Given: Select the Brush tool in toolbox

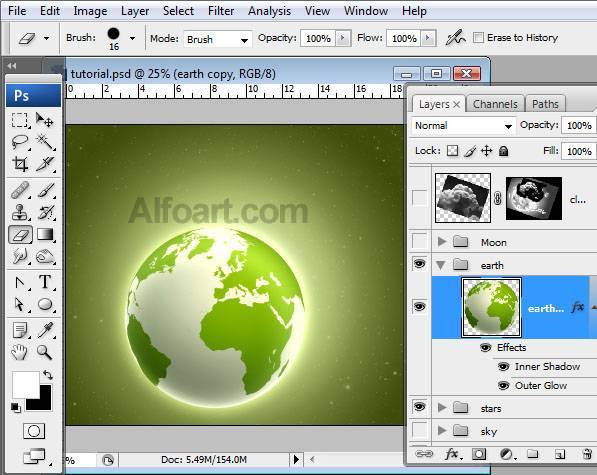Looking at the screenshot, I should click(x=45, y=190).
